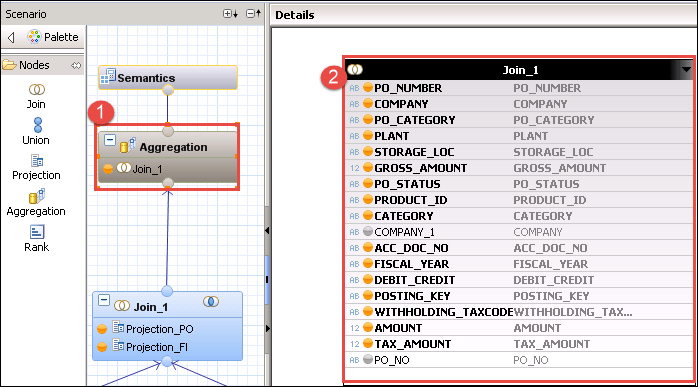Choose the Projection node in the palette

click(37, 167)
